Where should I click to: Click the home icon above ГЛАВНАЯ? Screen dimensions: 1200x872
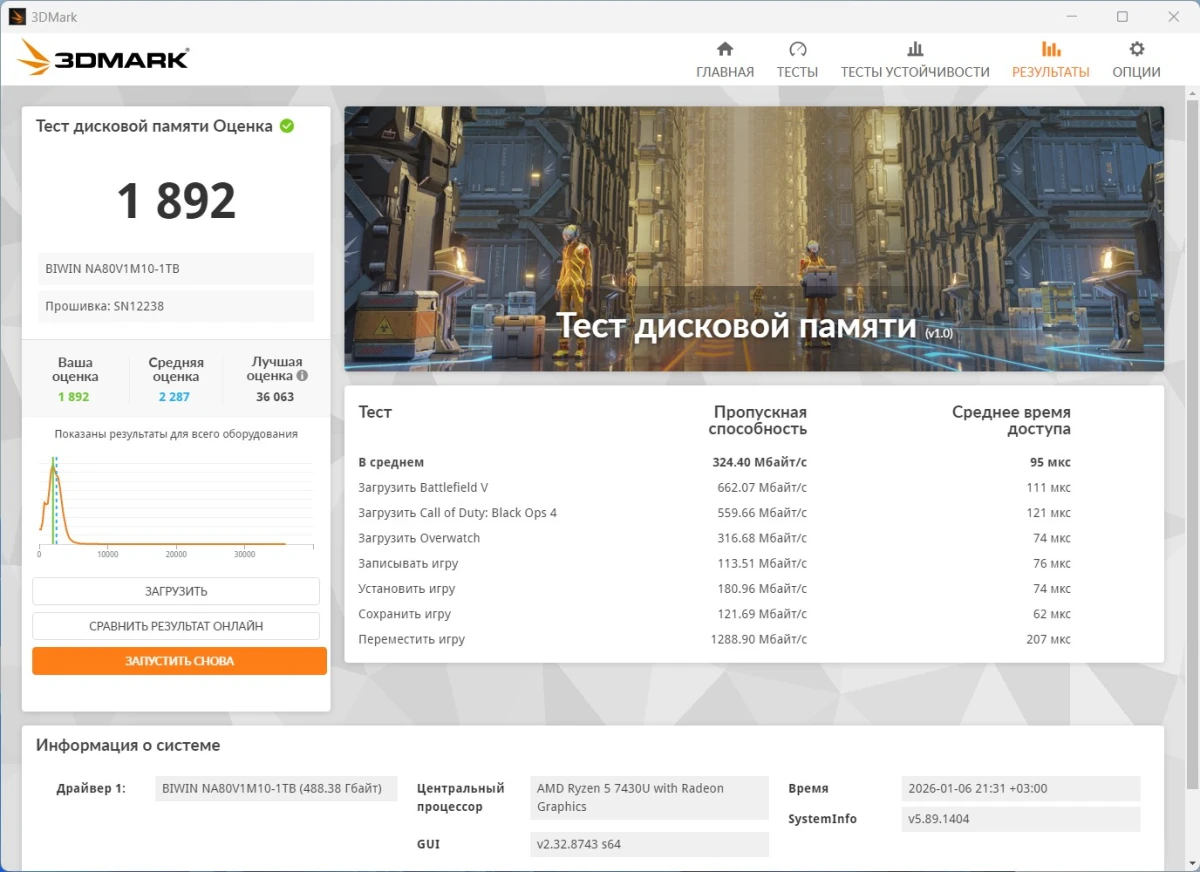tap(724, 47)
